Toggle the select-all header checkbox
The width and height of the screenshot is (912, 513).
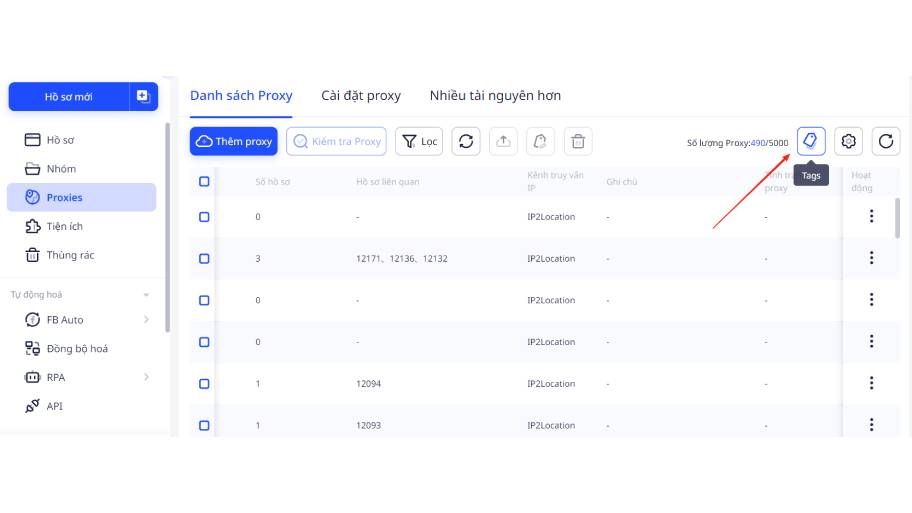click(204, 181)
